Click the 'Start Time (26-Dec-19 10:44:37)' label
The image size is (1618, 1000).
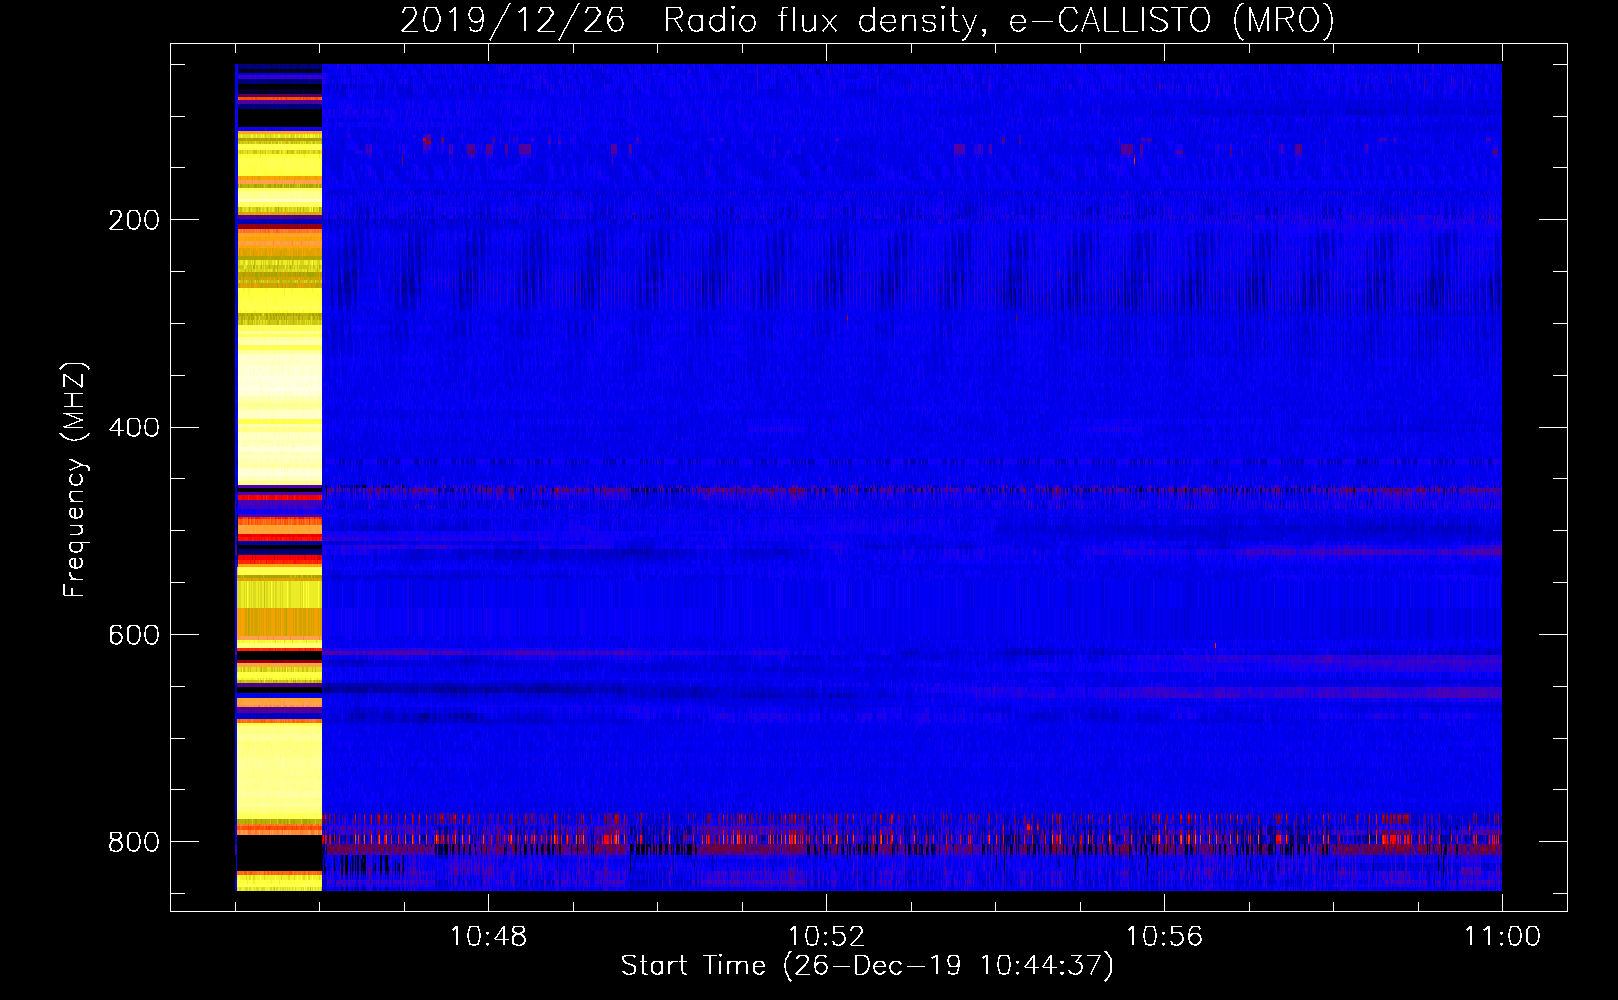coord(867,966)
